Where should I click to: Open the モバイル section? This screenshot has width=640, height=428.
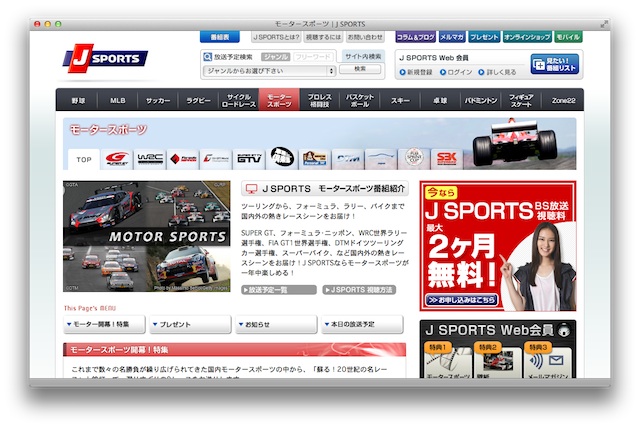pos(568,37)
